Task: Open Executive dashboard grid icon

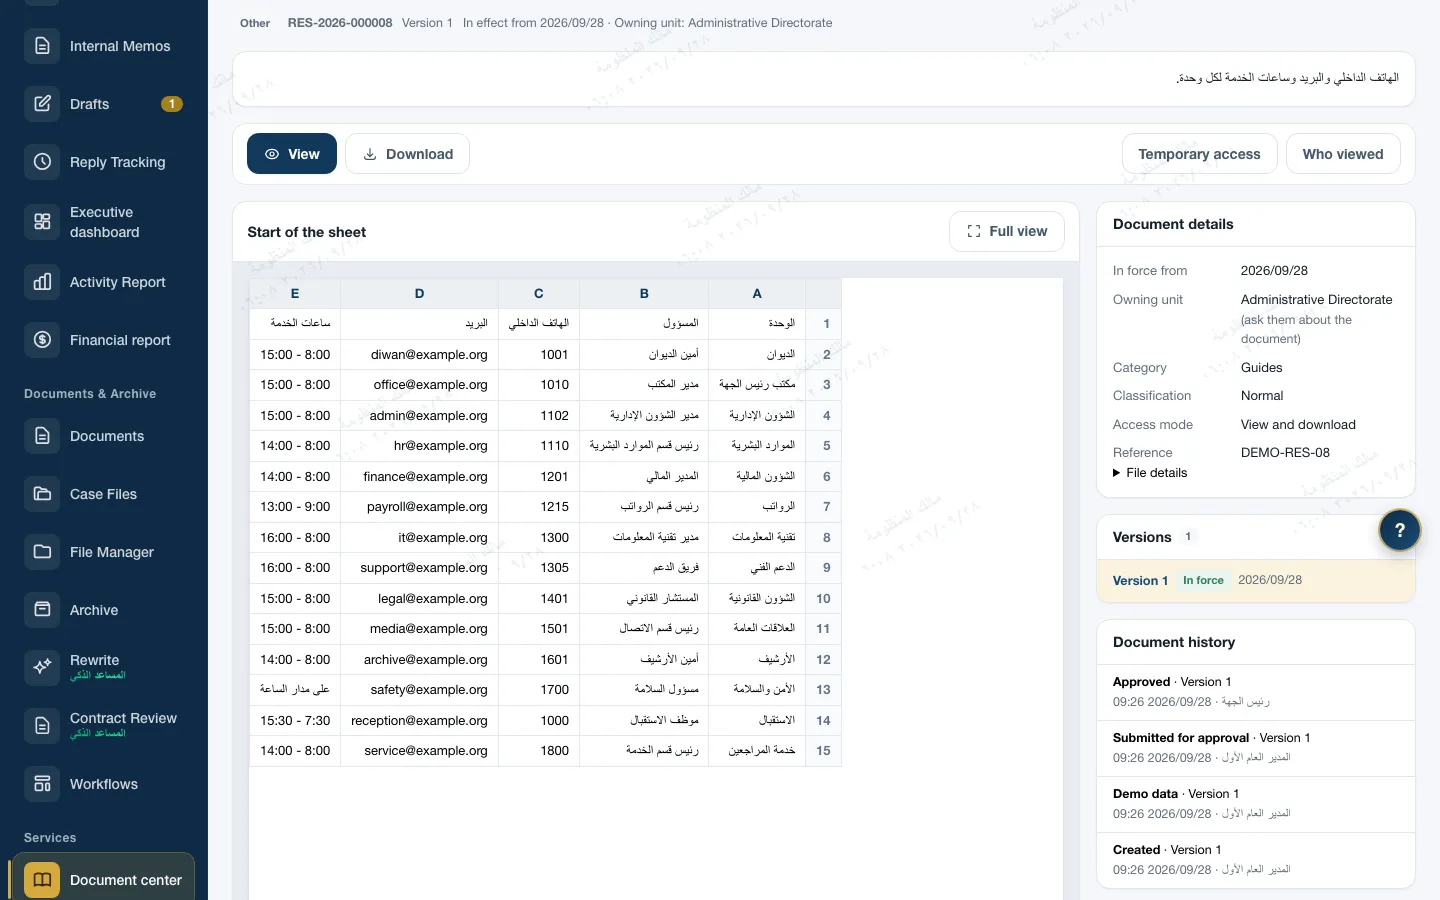Action: (42, 222)
